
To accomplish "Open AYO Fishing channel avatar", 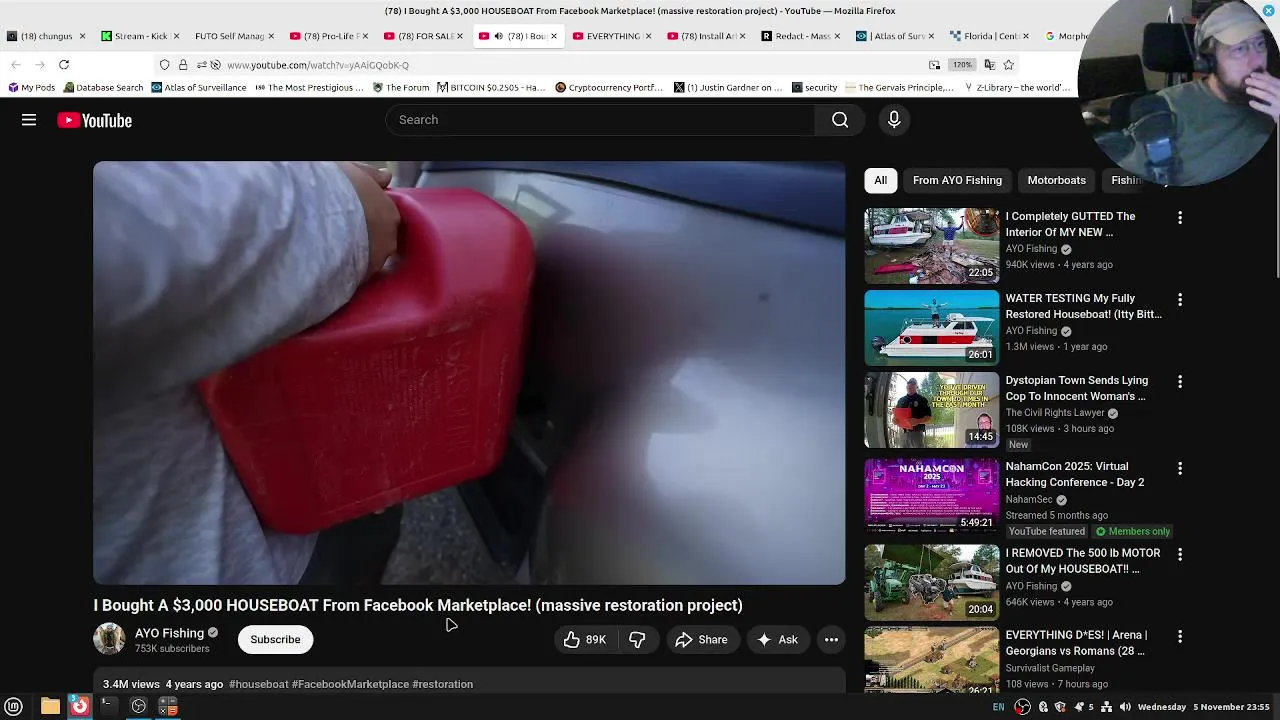I will (x=109, y=639).
